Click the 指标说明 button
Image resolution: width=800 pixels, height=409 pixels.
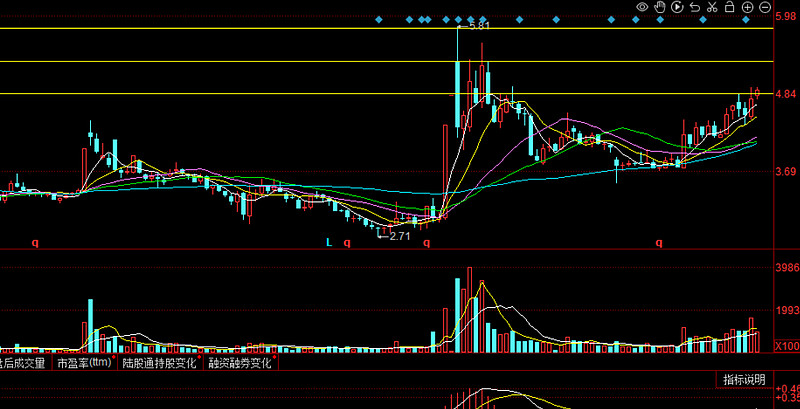744,379
